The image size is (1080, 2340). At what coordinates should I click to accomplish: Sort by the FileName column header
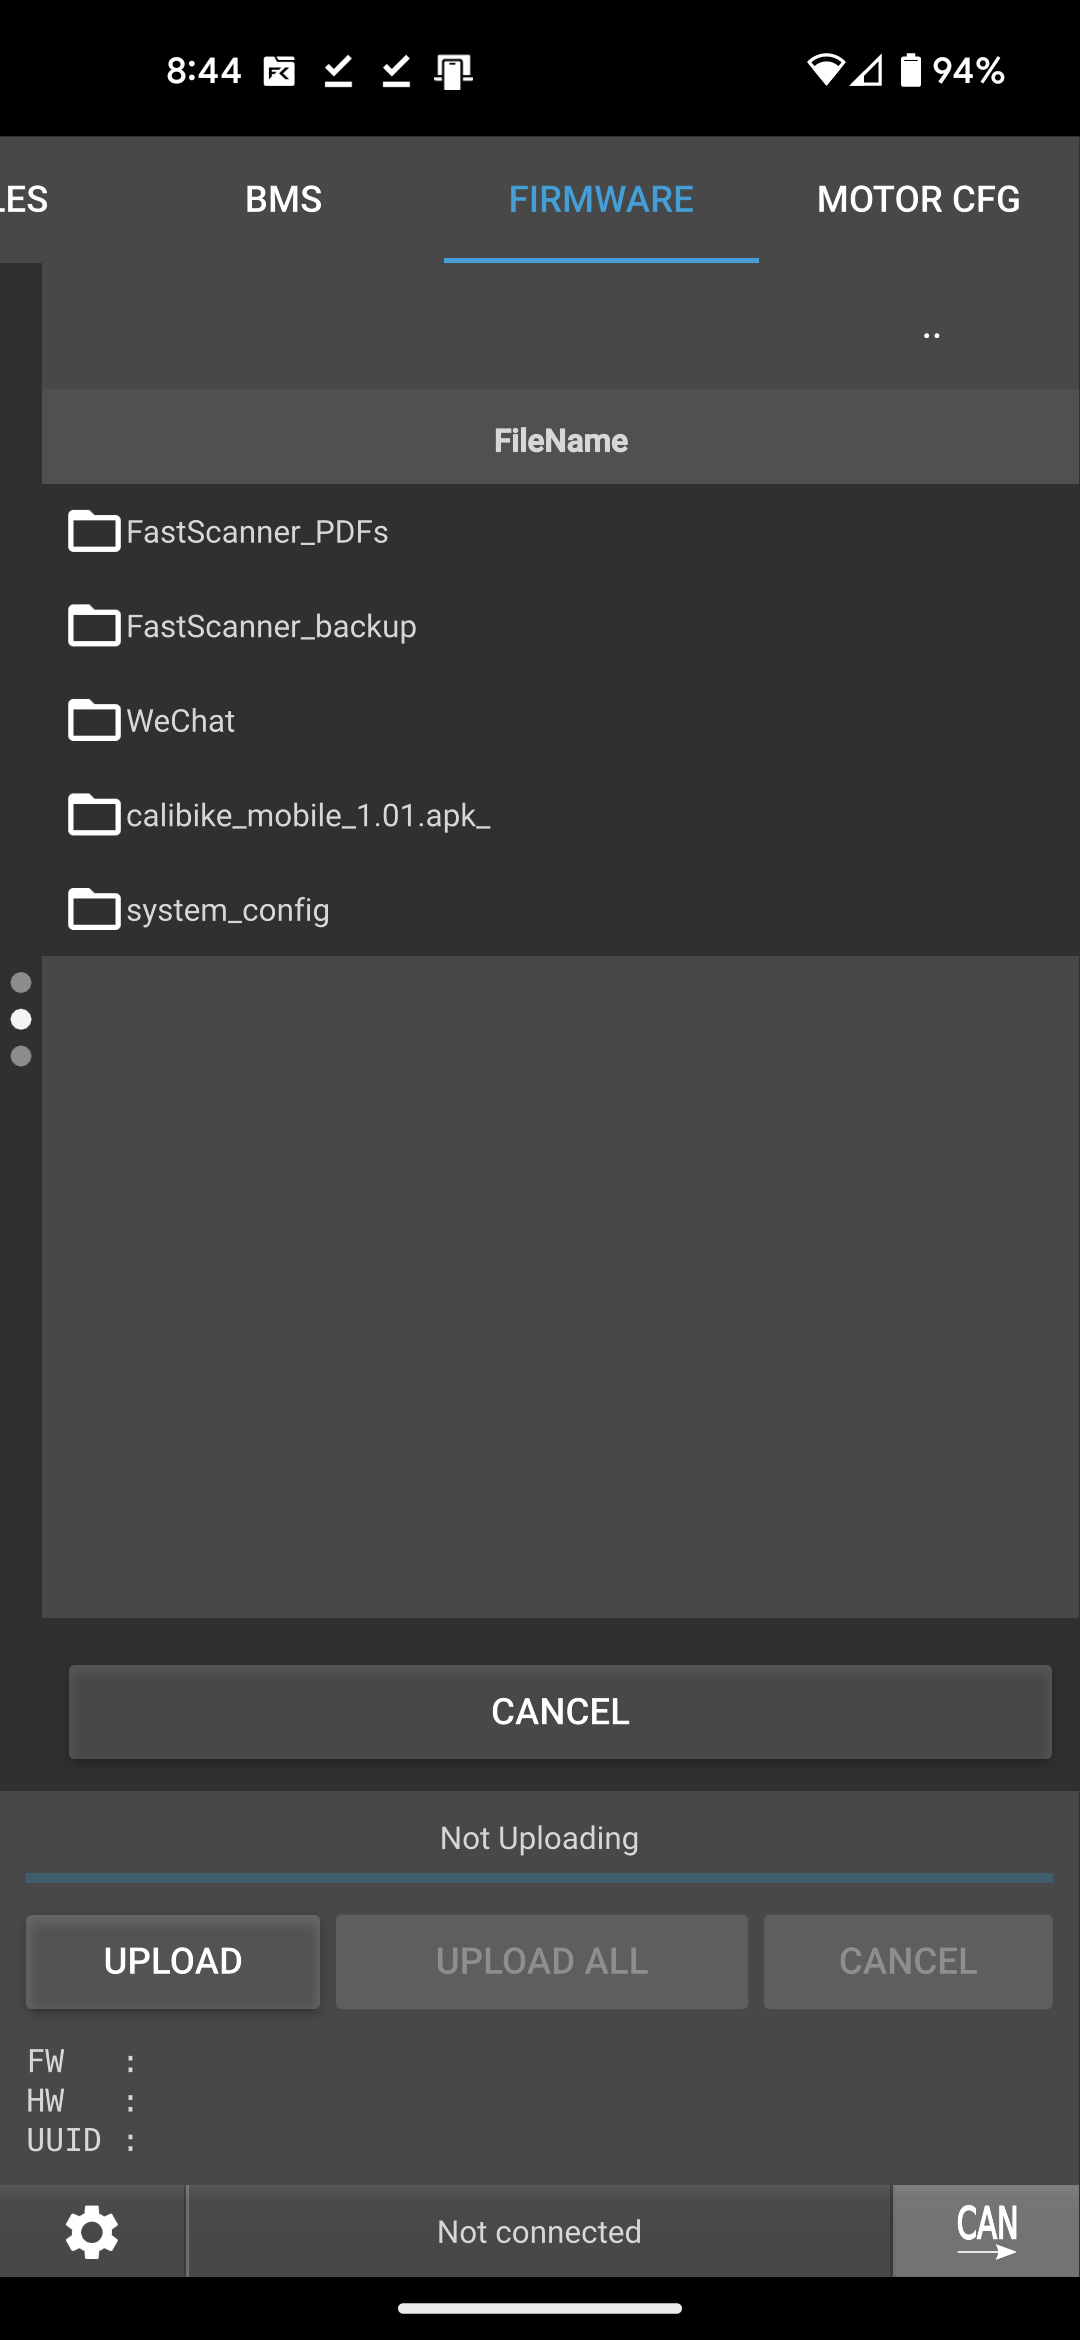561,440
